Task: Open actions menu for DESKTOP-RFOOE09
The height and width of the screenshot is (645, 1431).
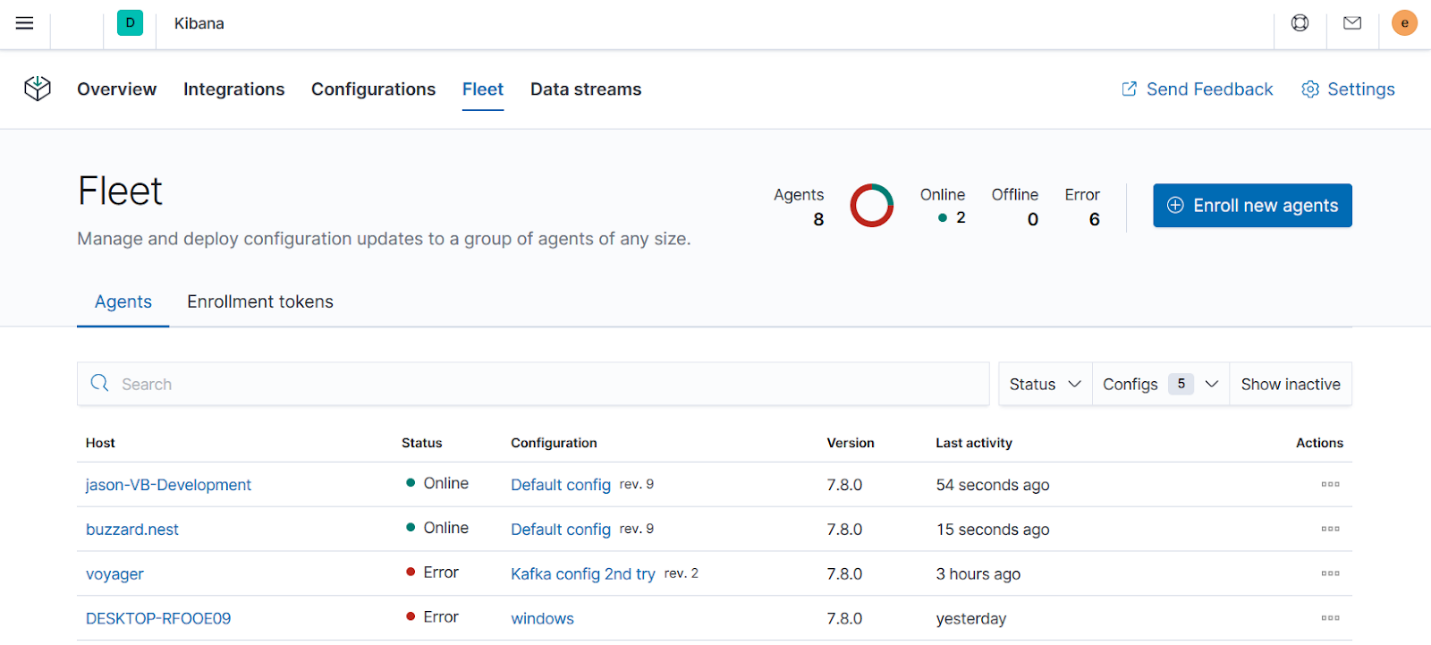Action: pyautogui.click(x=1329, y=618)
